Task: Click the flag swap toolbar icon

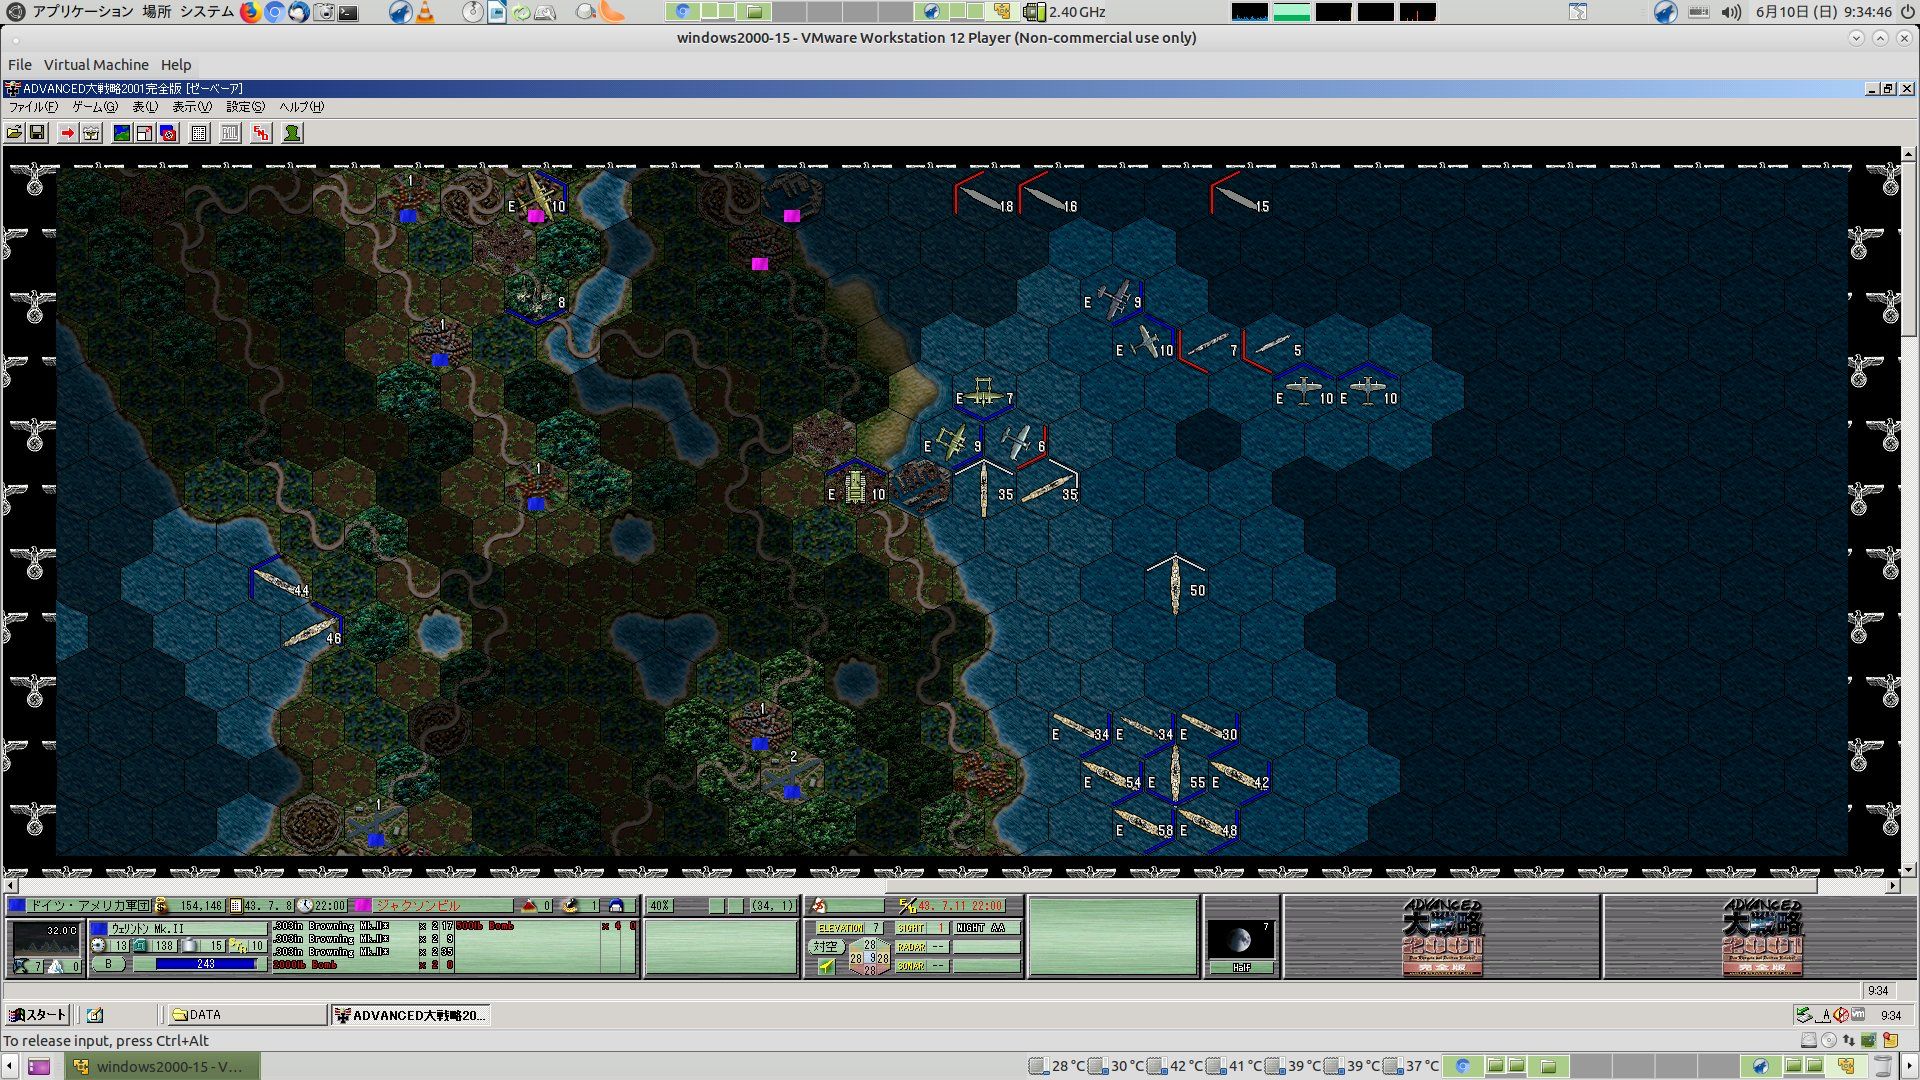Action: (x=168, y=133)
